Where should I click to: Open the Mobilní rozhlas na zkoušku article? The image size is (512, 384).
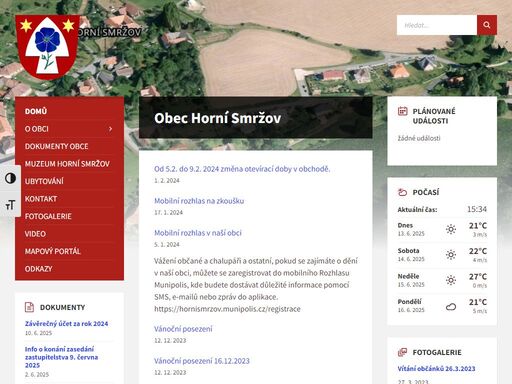pyautogui.click(x=199, y=201)
